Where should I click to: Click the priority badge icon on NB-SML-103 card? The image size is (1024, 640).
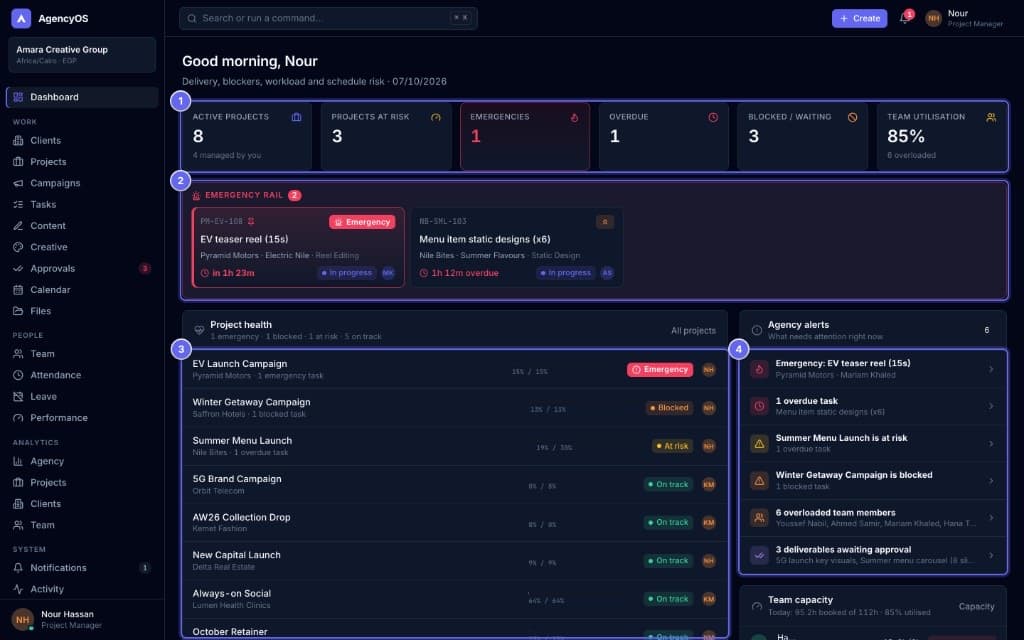click(605, 222)
